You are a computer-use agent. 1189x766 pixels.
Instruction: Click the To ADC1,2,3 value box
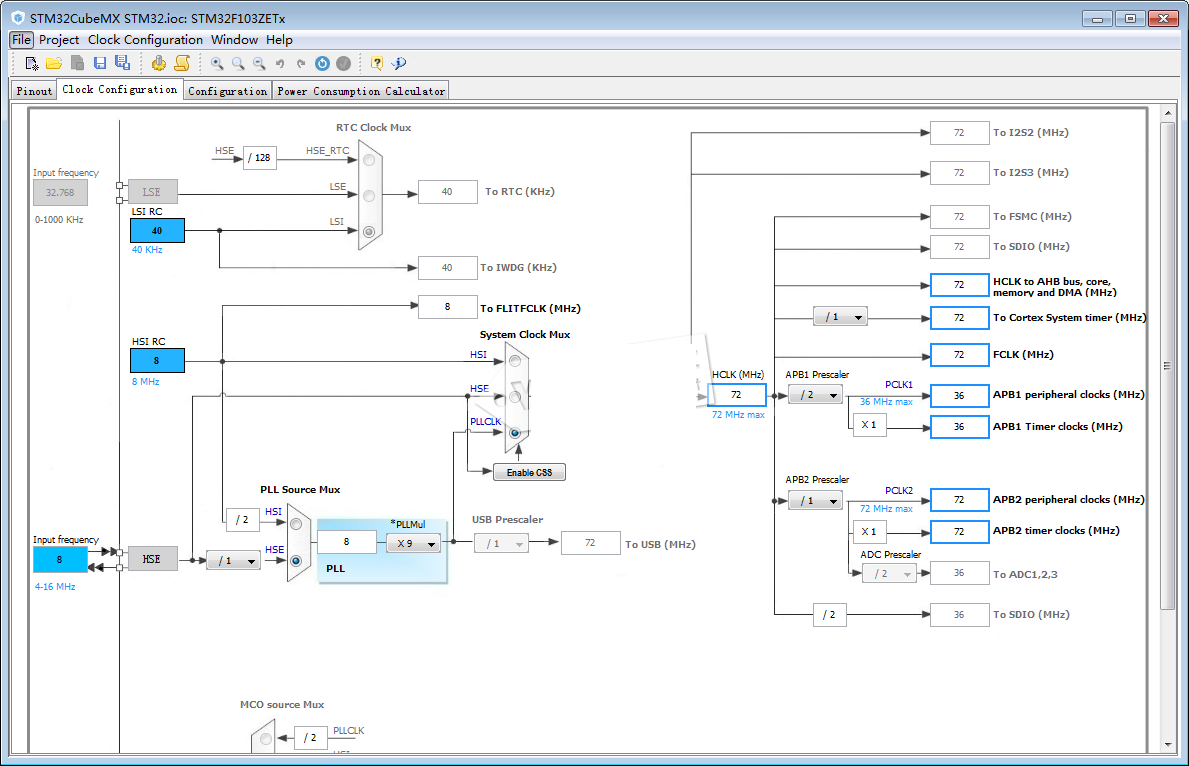coord(959,573)
